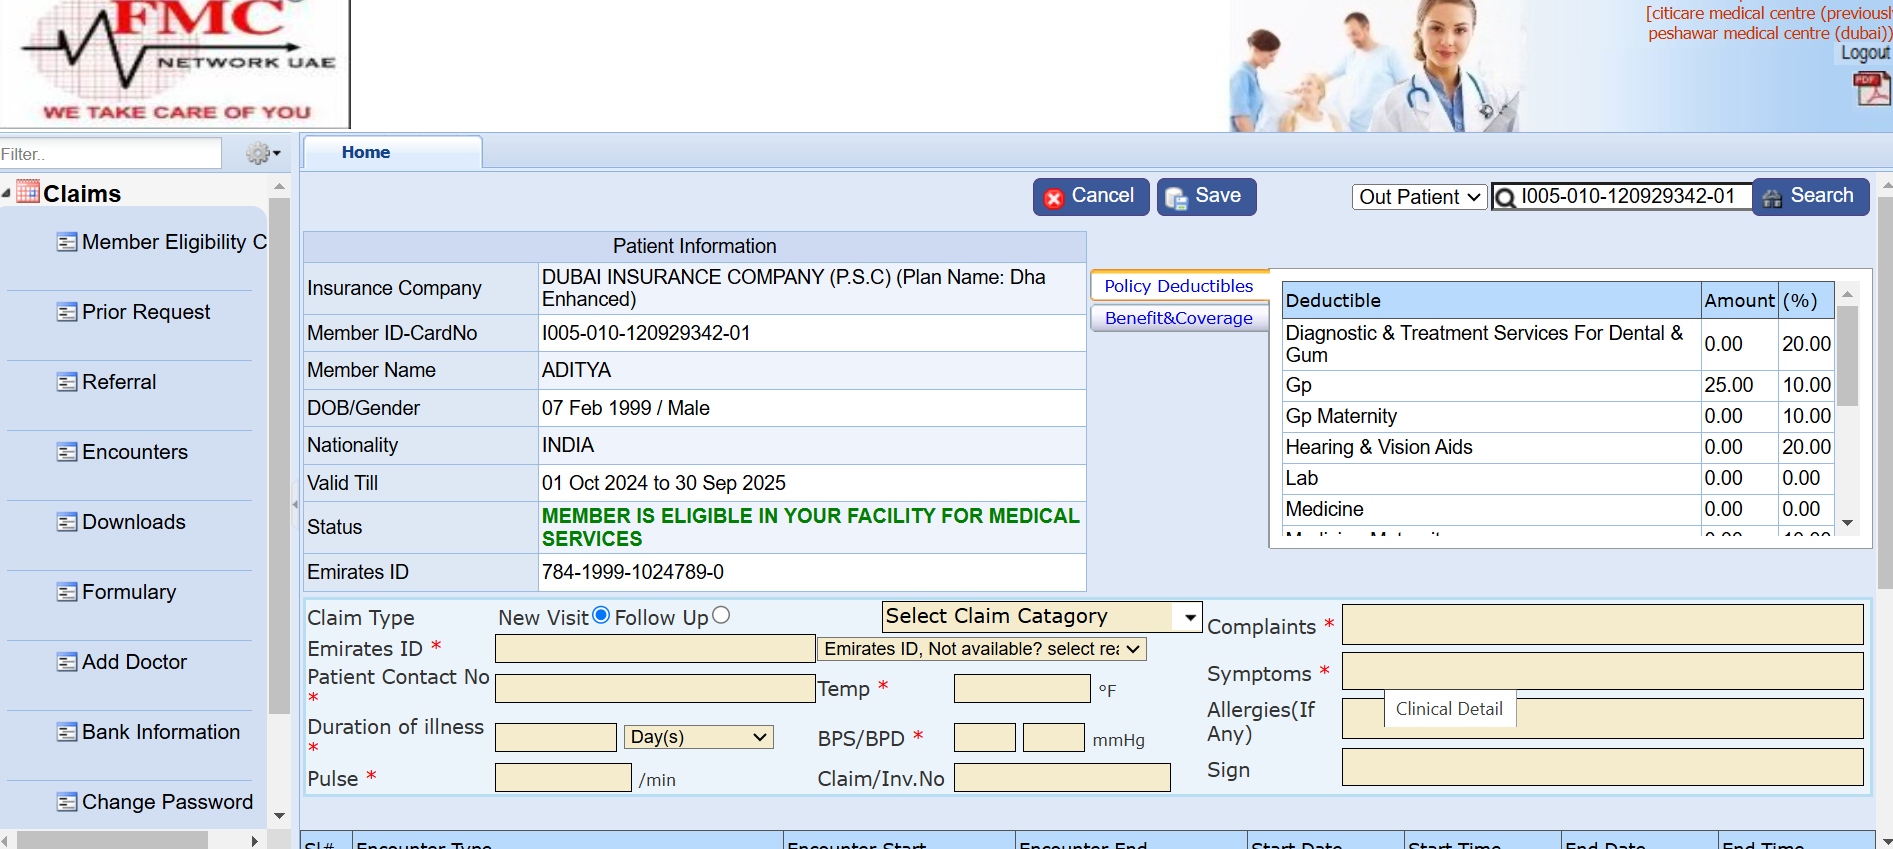Image resolution: width=1893 pixels, height=849 pixels.
Task: Click the PDF icon below Logout
Action: pyautogui.click(x=1870, y=88)
